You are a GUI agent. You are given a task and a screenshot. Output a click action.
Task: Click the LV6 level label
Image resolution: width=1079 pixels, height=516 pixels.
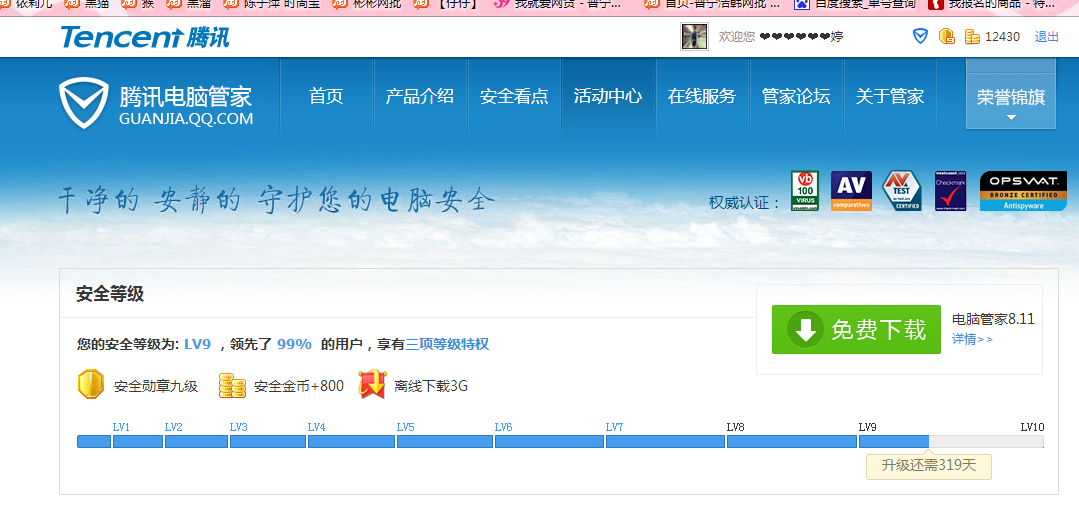coord(504,427)
